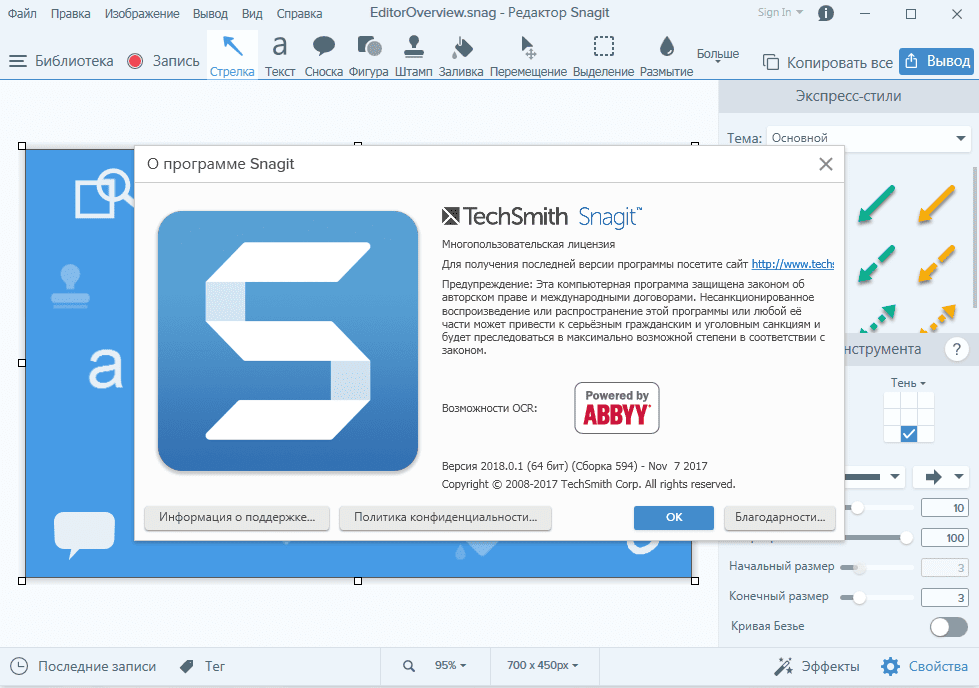979x688 pixels.
Task: Open the Тема Основной dropdown
Action: coord(868,138)
